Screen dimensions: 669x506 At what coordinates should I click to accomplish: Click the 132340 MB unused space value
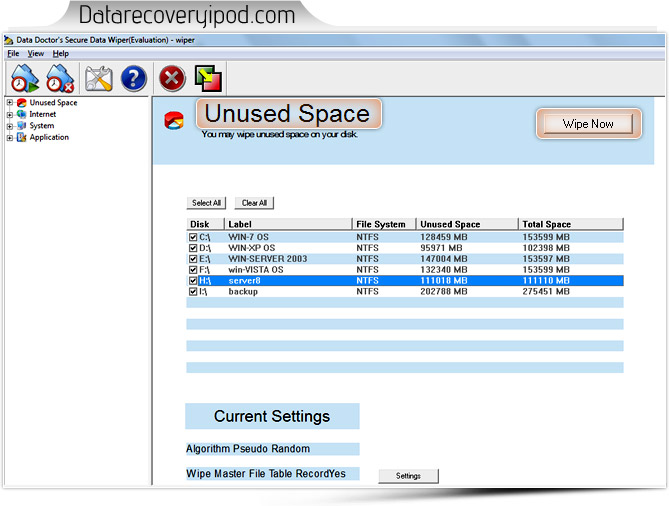point(444,270)
